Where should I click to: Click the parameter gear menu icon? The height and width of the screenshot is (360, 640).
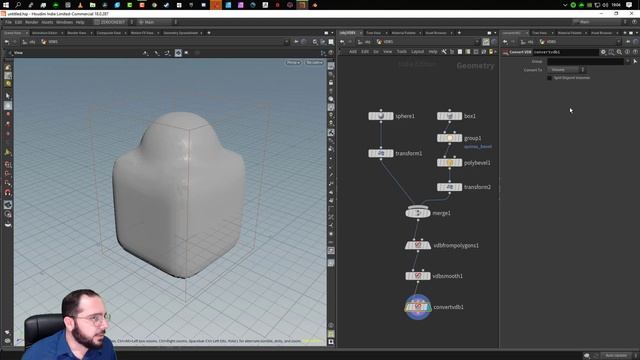(x=603, y=52)
